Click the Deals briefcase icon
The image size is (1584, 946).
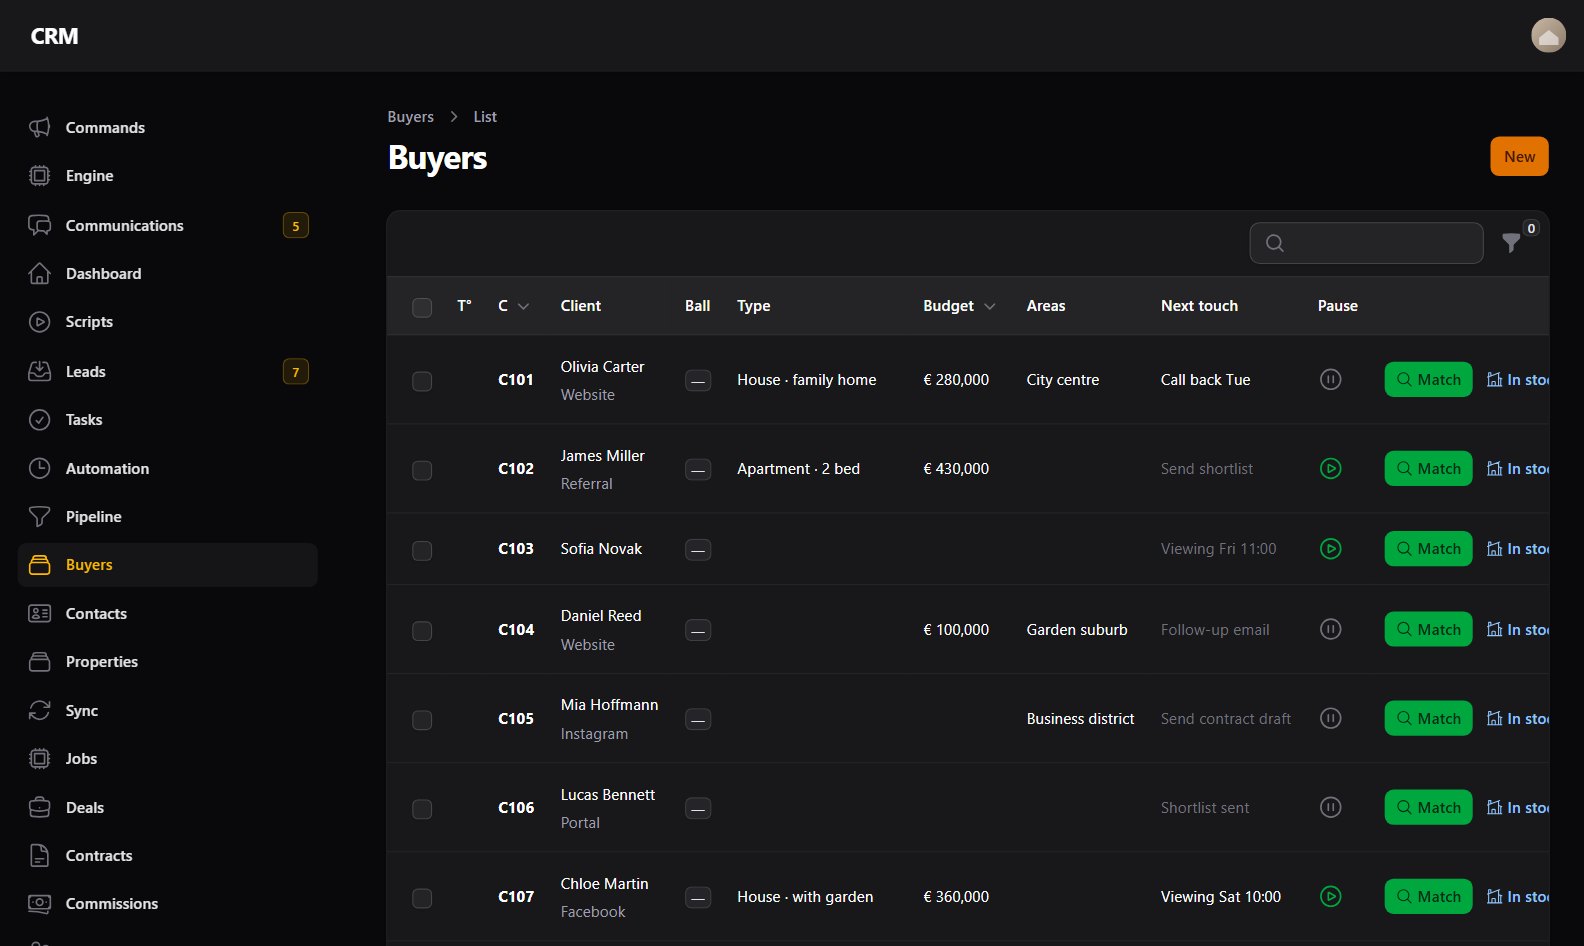click(x=39, y=807)
